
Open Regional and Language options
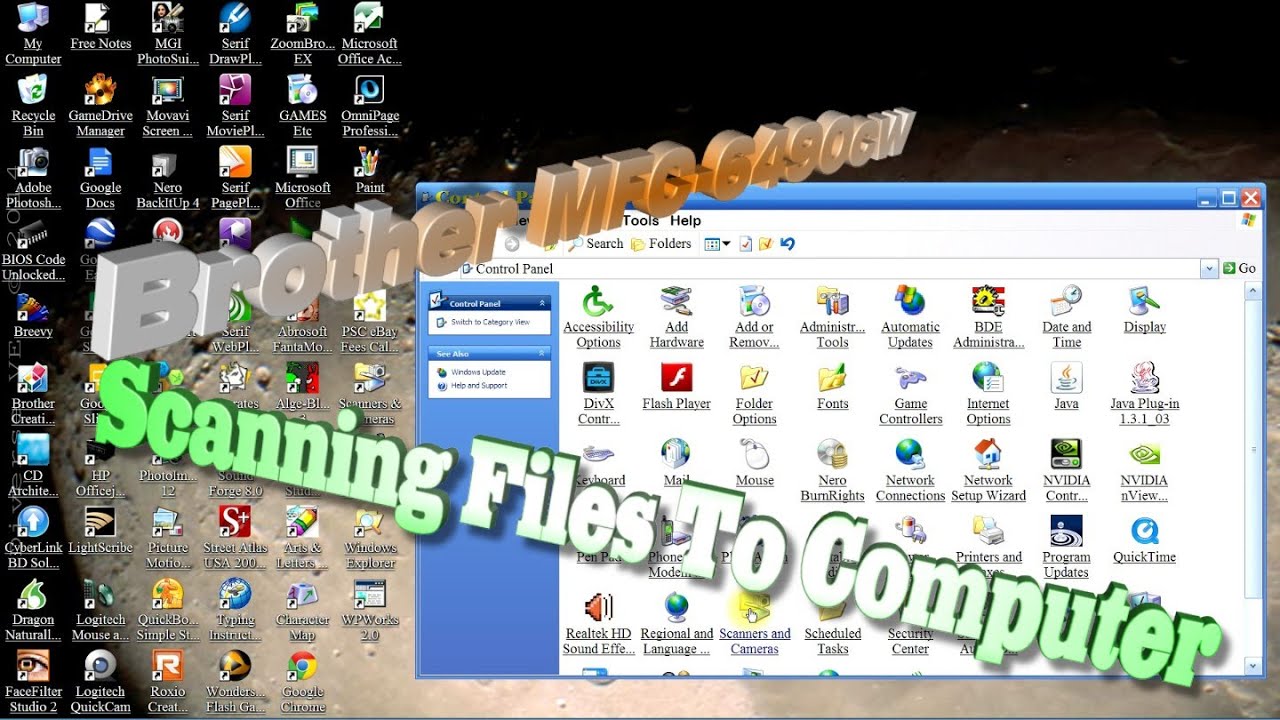coord(677,625)
